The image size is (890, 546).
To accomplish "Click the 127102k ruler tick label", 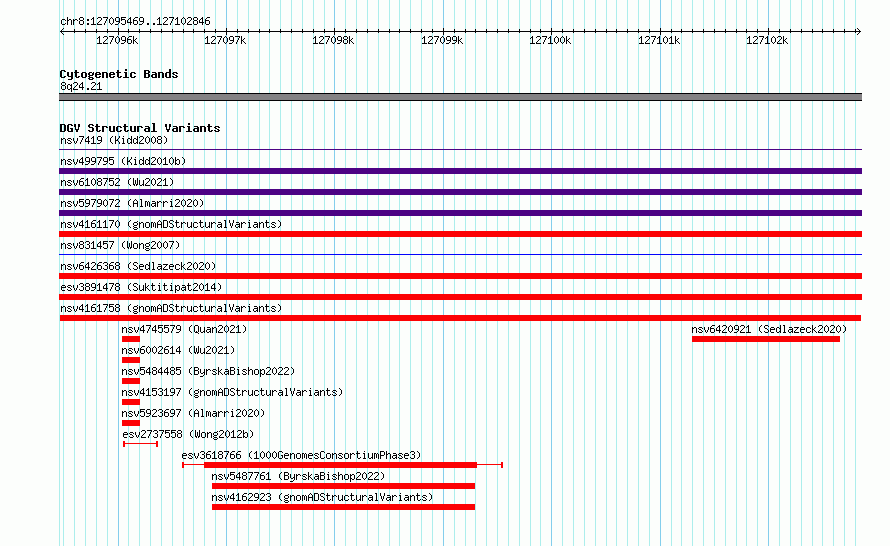I will [767, 40].
